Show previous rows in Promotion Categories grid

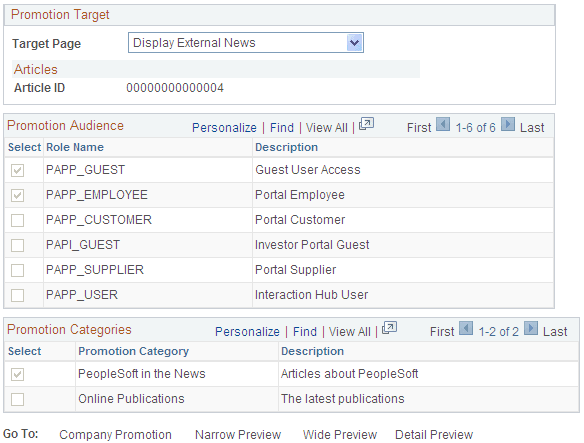(x=466, y=328)
